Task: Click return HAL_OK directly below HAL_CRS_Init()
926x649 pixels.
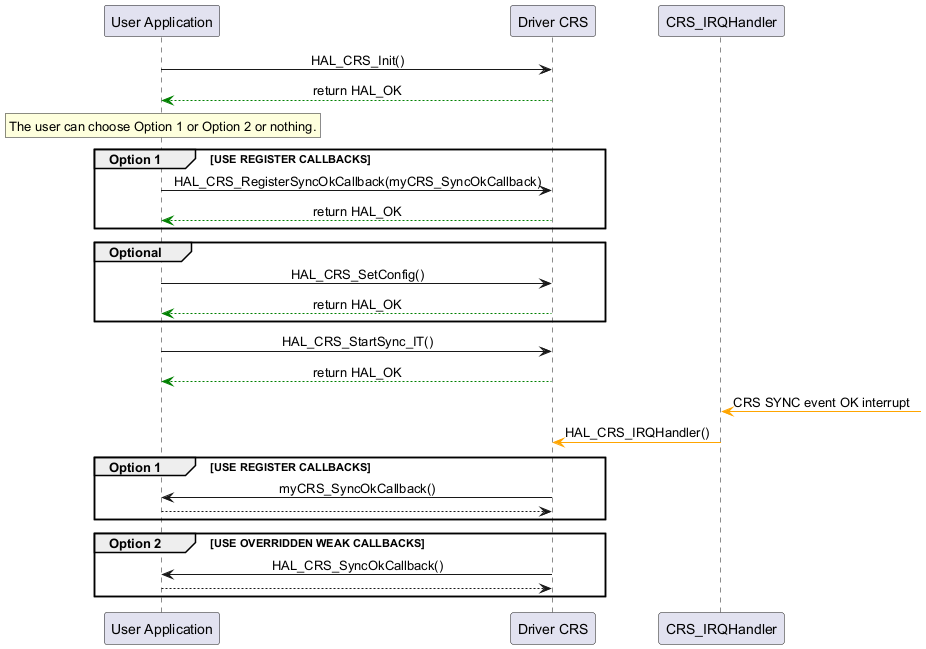Action: [x=357, y=91]
